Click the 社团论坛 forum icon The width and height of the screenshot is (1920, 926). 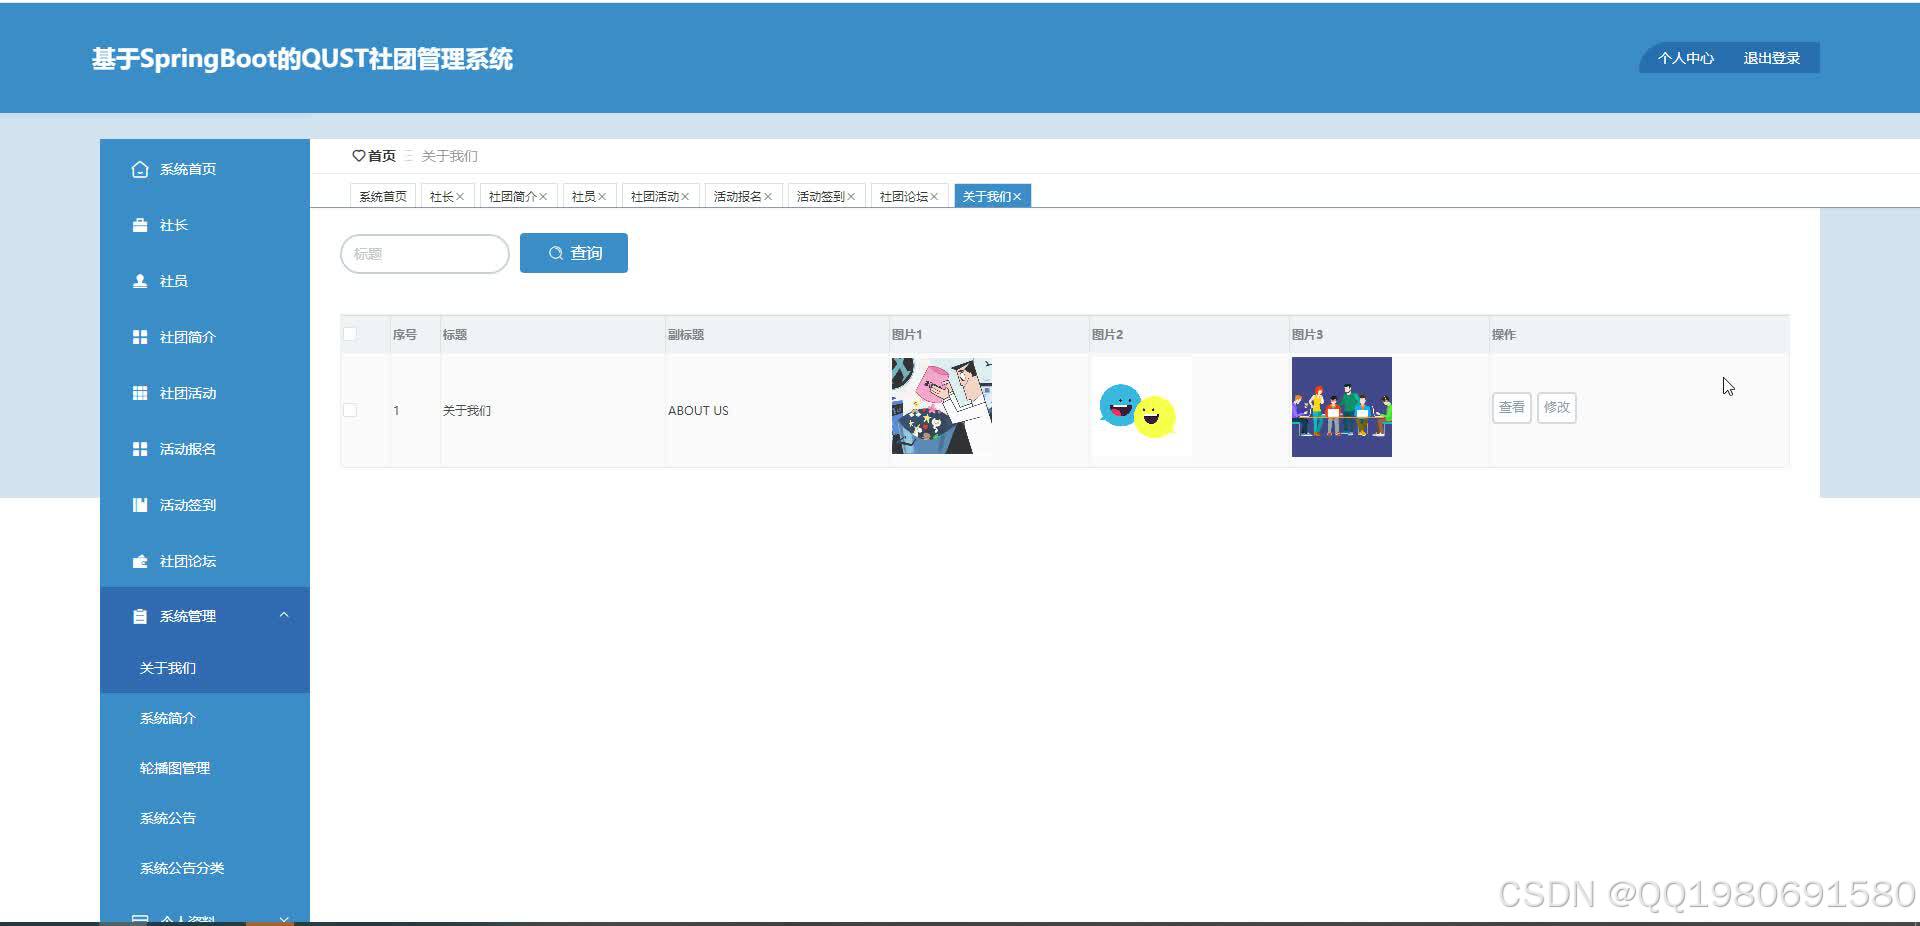coord(140,561)
